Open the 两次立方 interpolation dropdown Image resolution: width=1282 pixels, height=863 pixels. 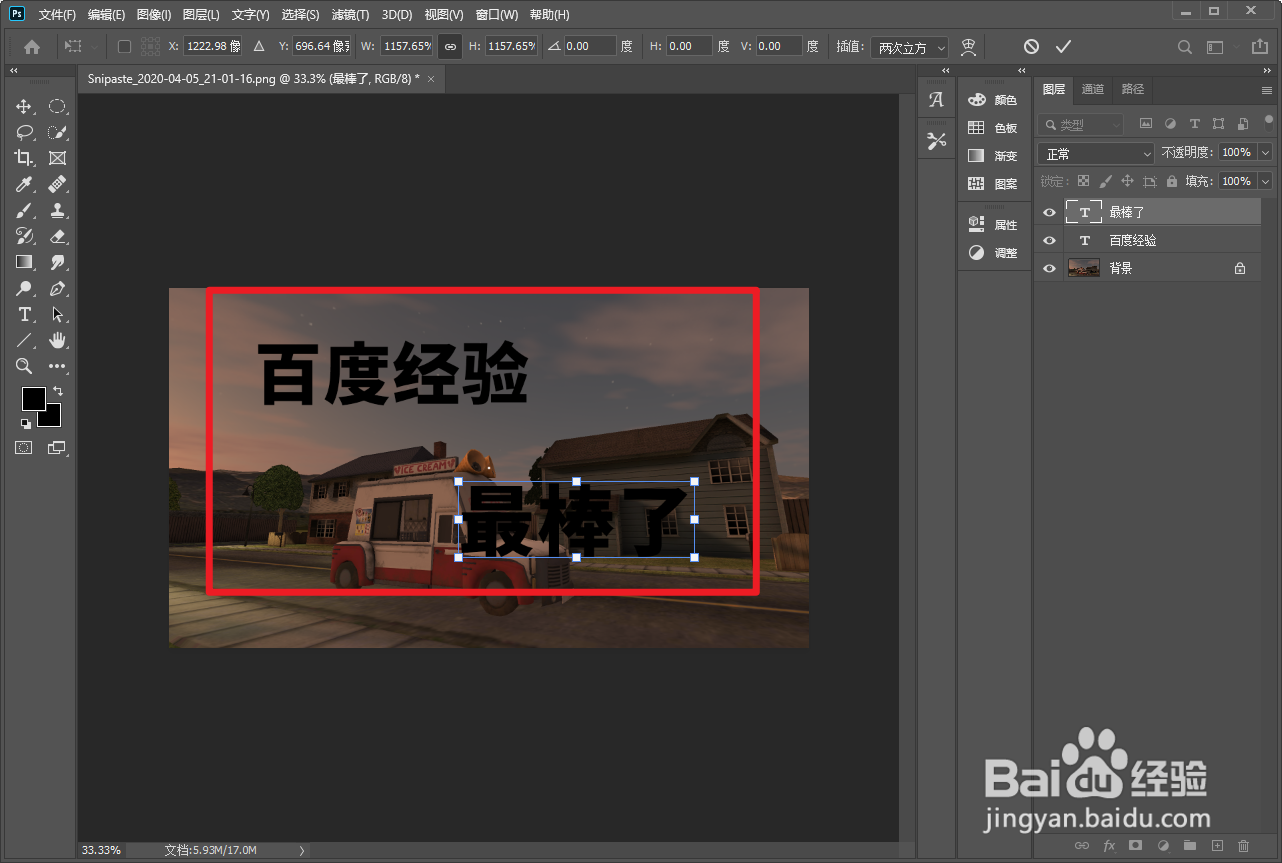tap(909, 47)
